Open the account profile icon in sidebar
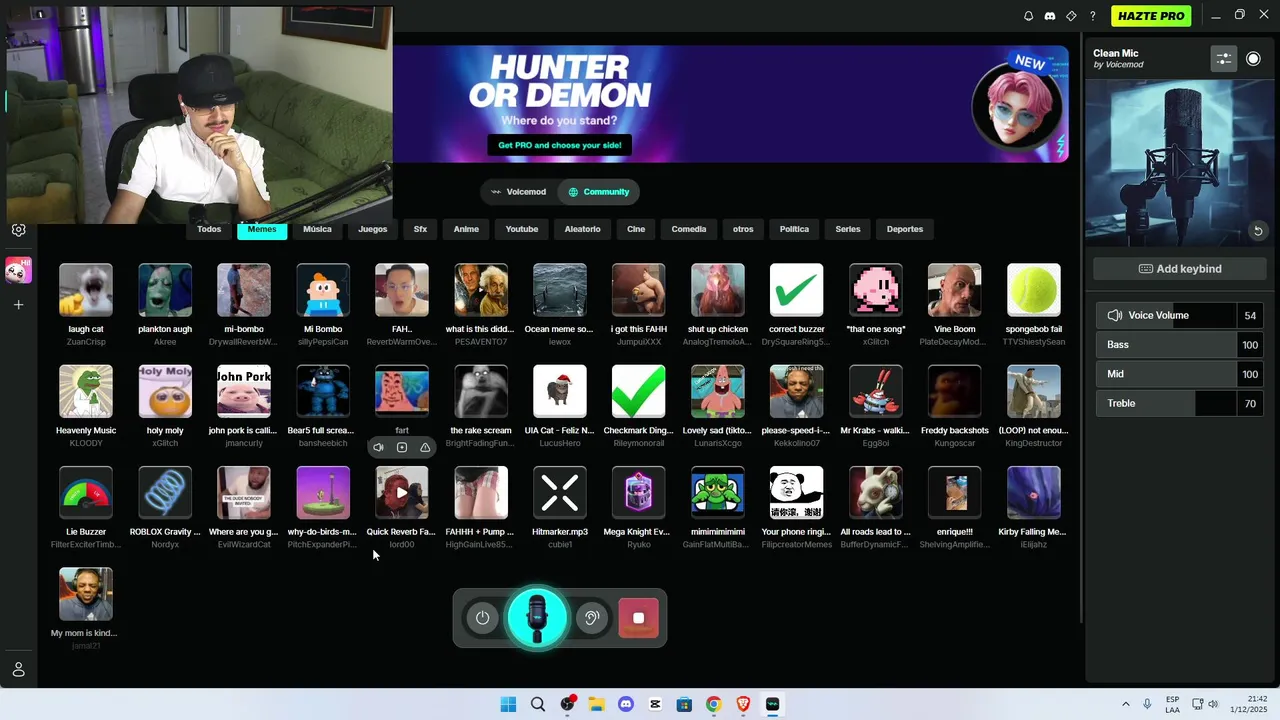This screenshot has height=720, width=1280. tap(18, 670)
